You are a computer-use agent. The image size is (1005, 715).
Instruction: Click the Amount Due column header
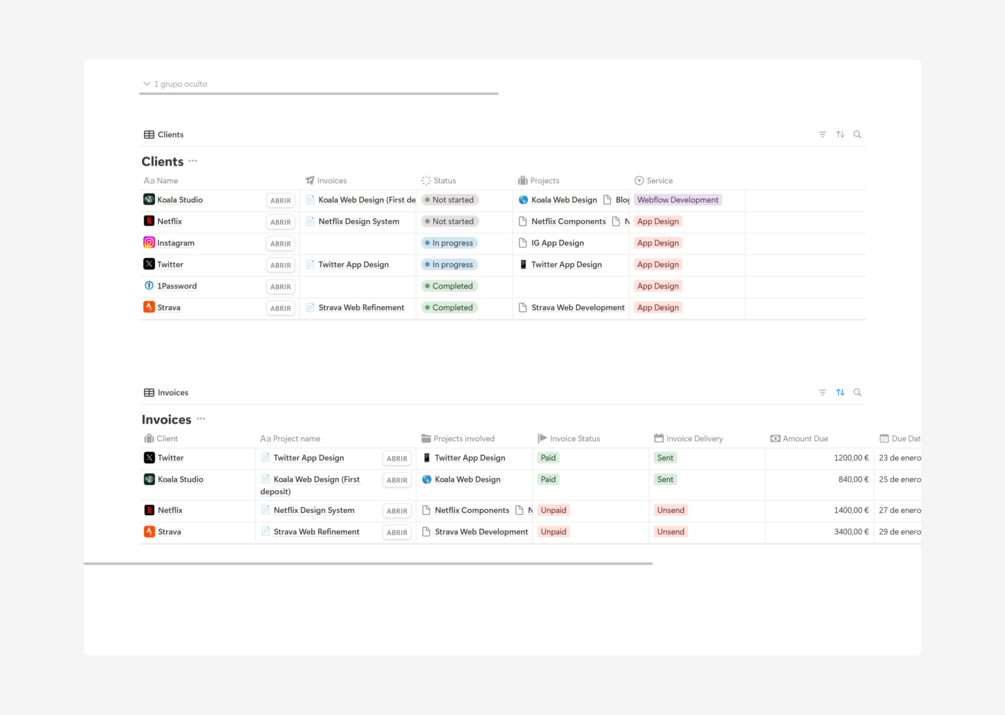tap(799, 439)
